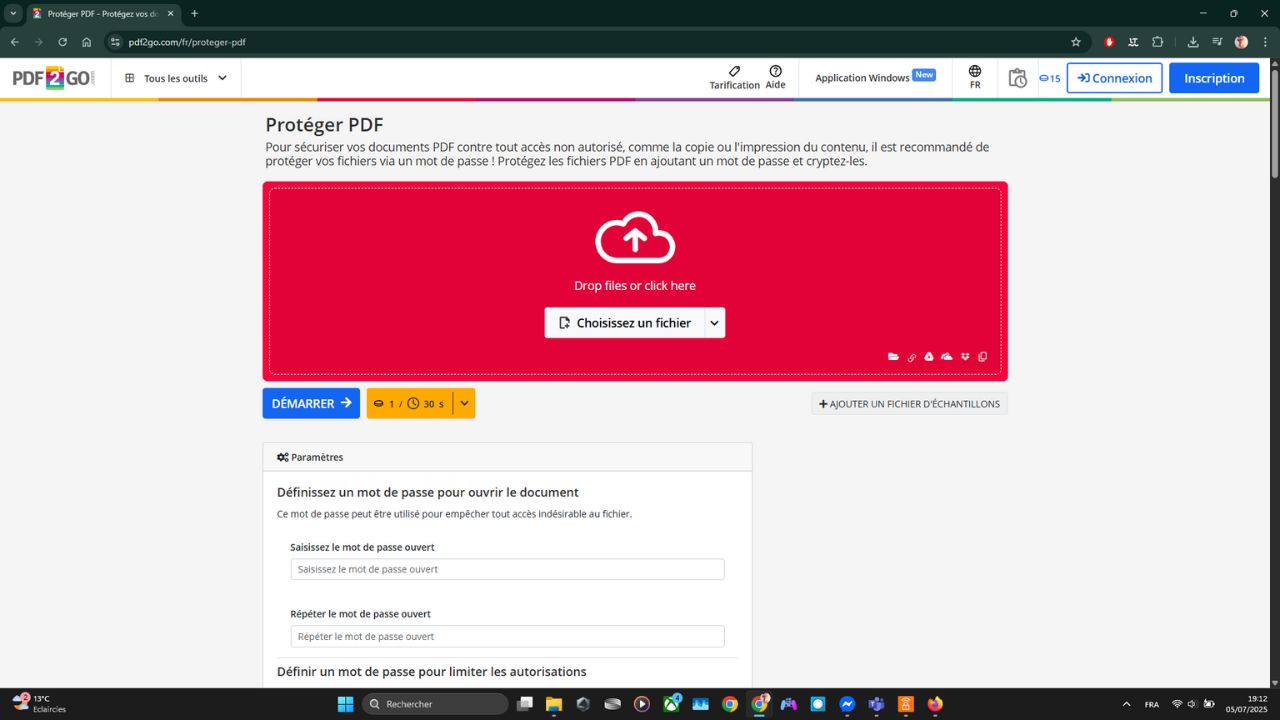Expand the Tous les outils menu
This screenshot has height=720, width=1280.
click(176, 77)
